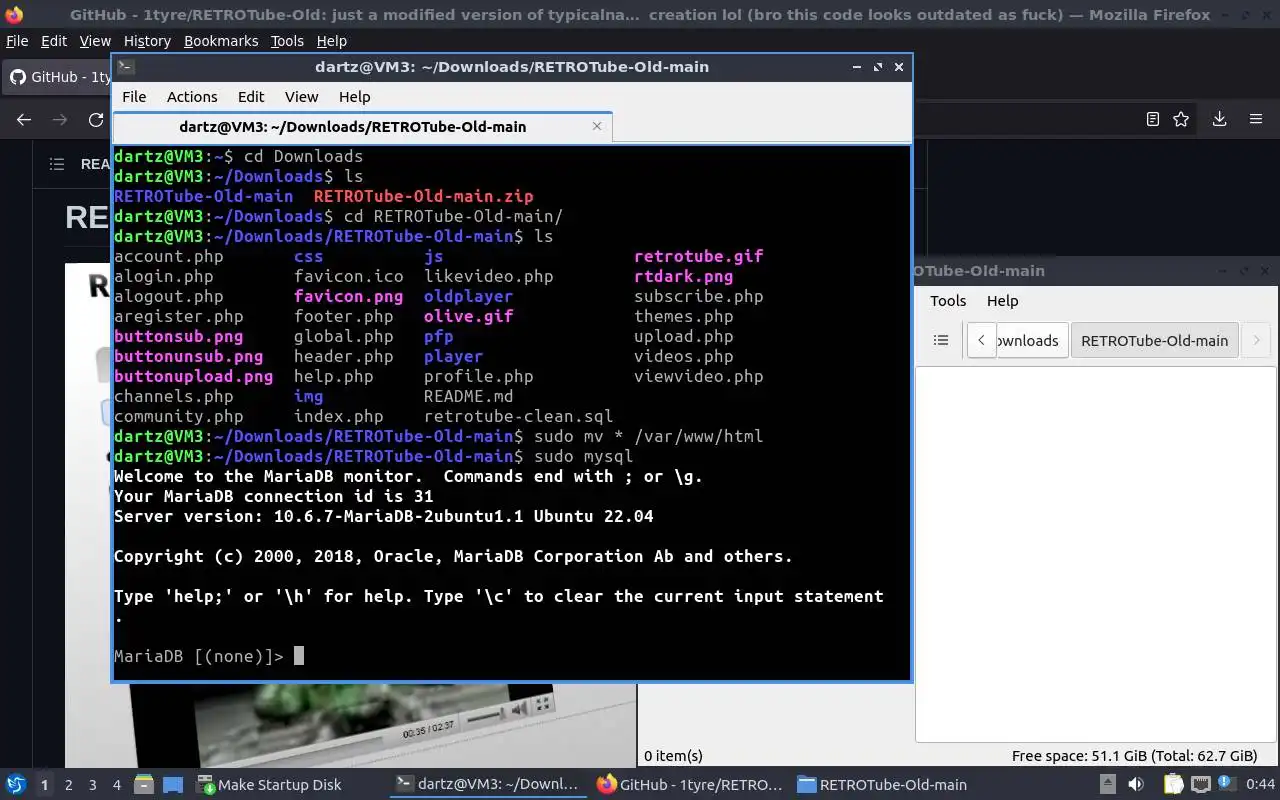Select terminal tab dartz@VM3 RETROTube-Old-main

tap(362, 127)
